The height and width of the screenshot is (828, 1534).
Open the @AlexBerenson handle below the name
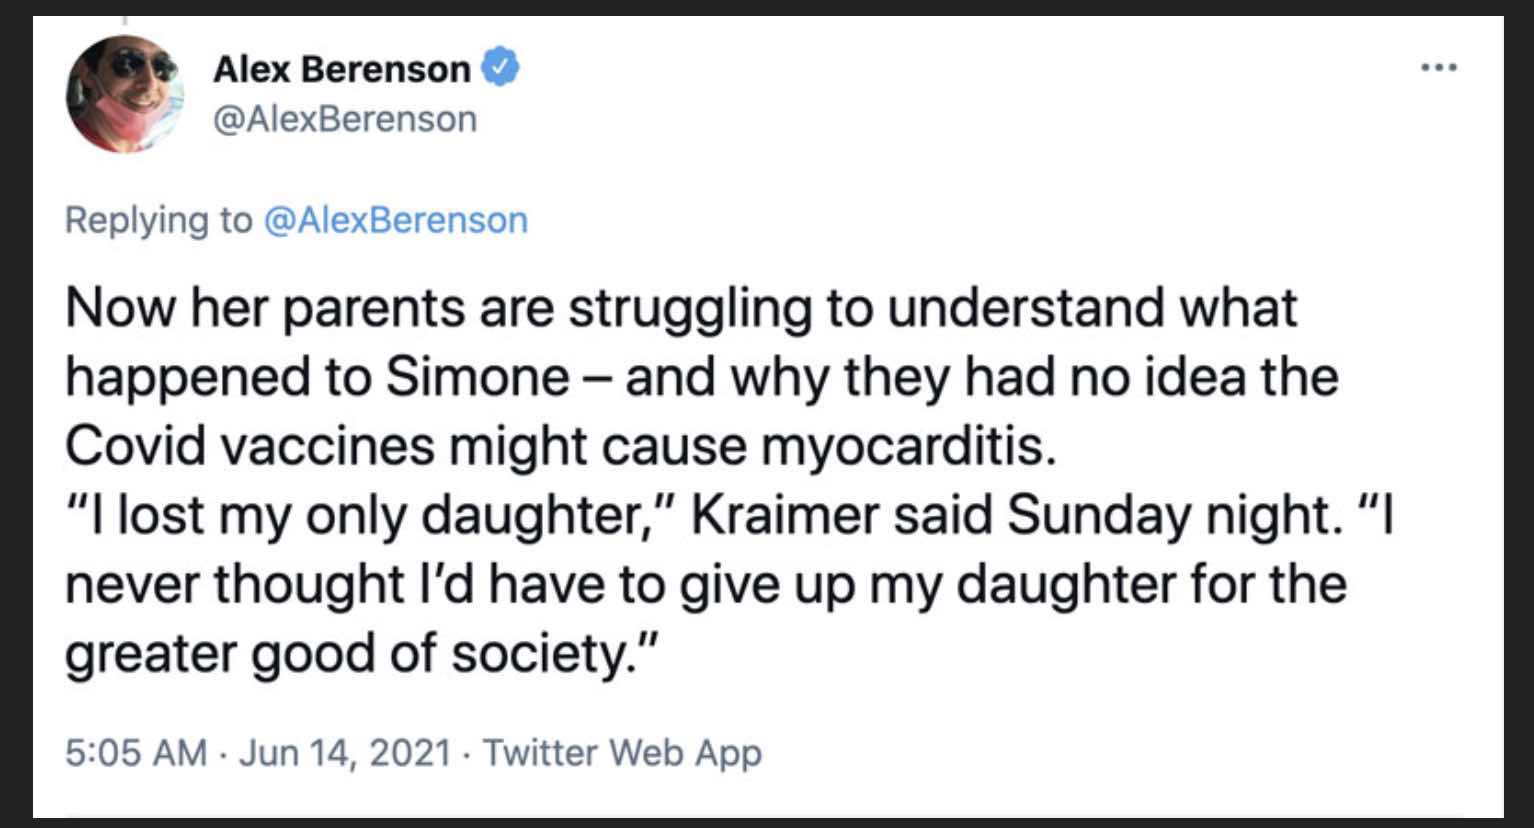(x=345, y=119)
